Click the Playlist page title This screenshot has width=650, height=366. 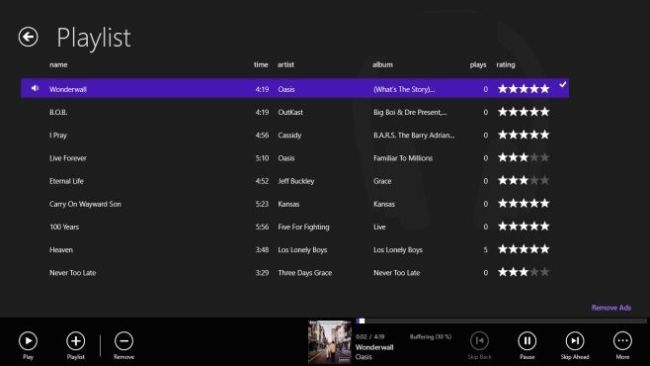[94, 38]
